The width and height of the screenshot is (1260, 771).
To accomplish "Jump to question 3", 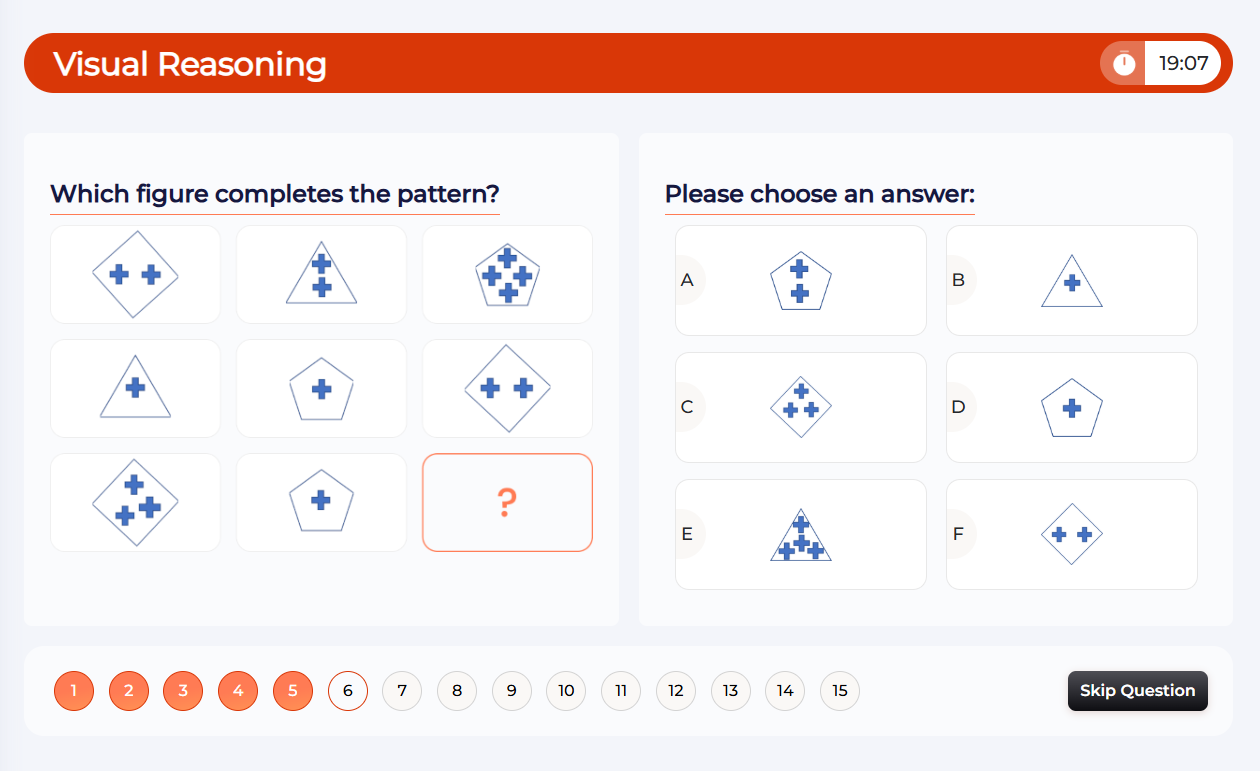I will click(183, 691).
